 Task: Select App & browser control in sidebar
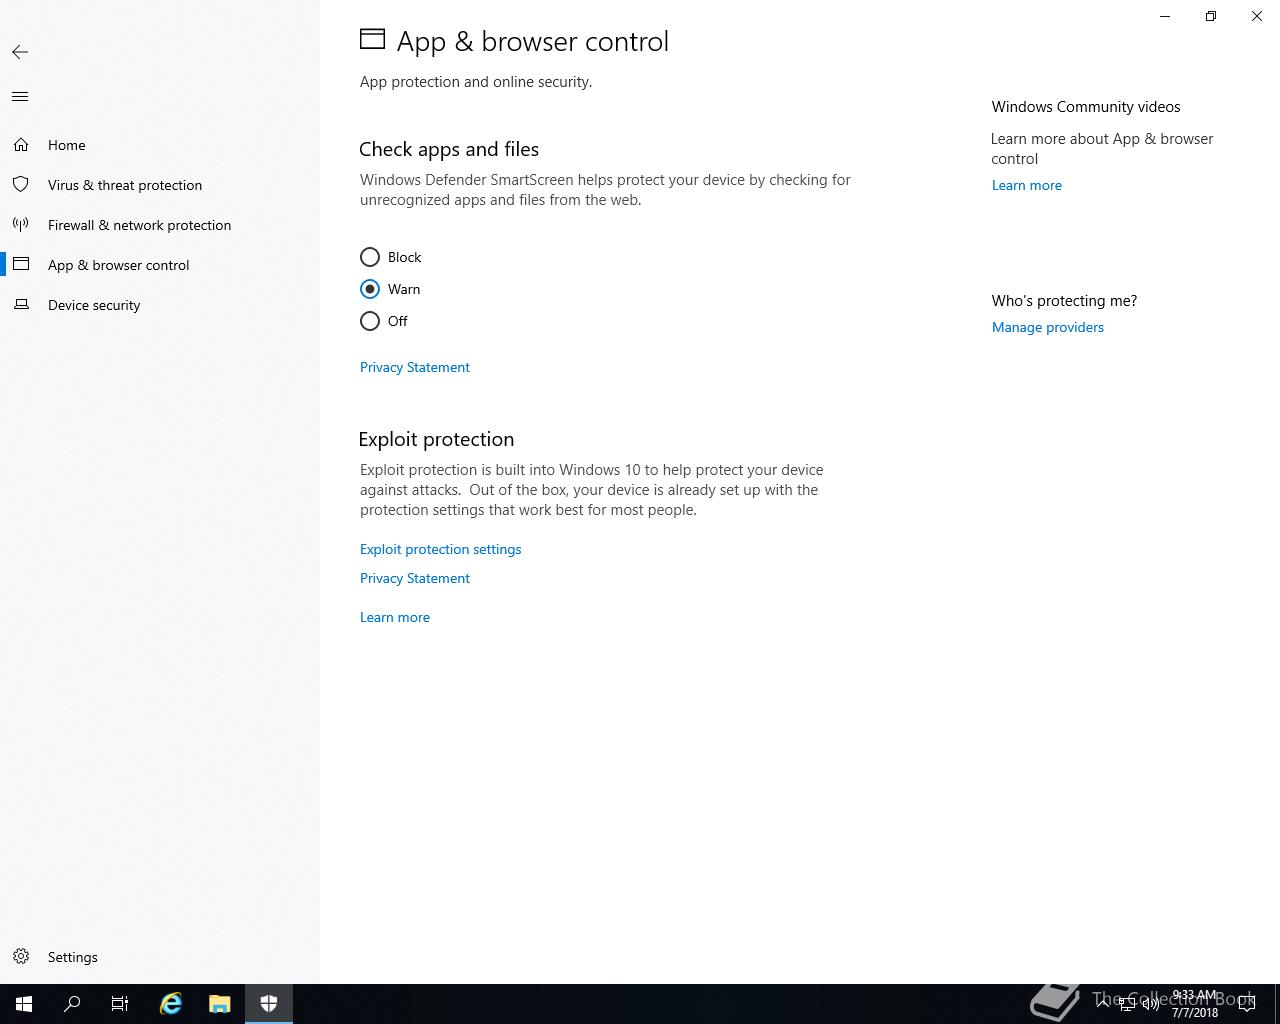point(160,265)
